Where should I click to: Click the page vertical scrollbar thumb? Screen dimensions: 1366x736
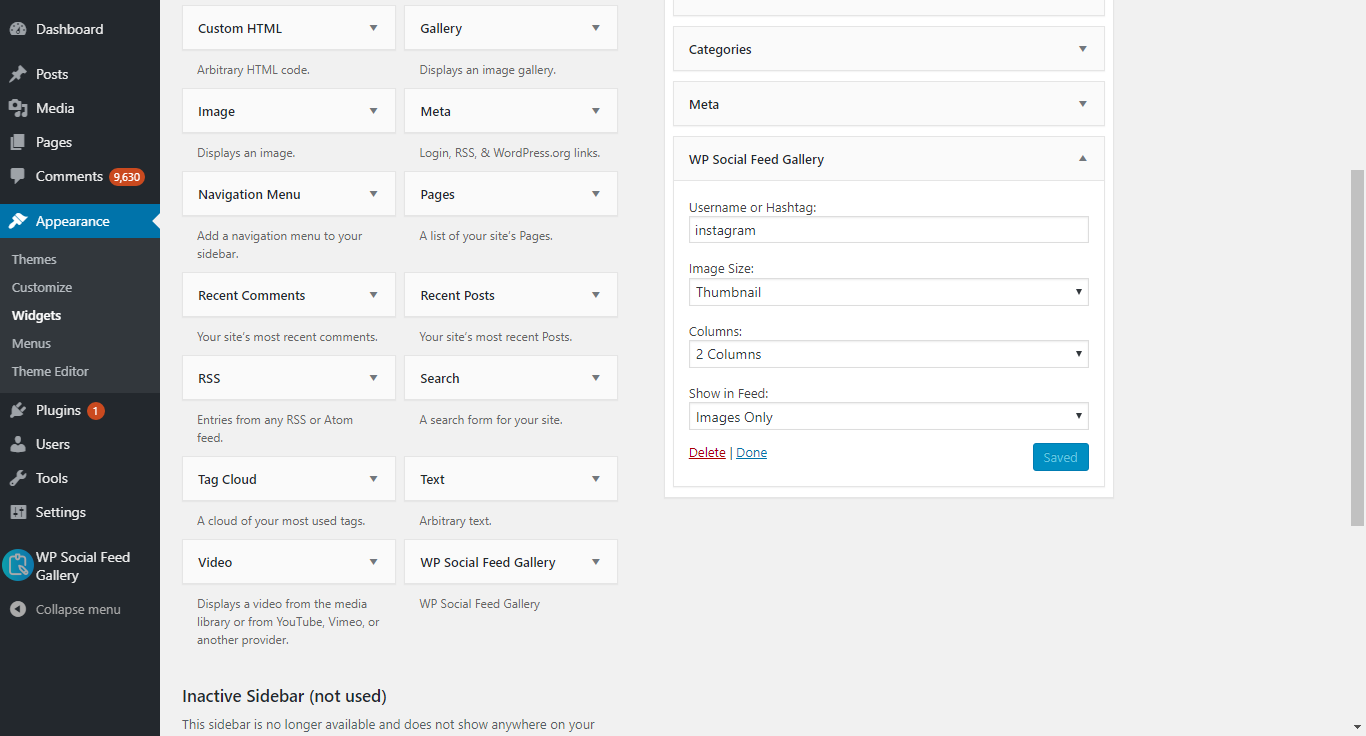pos(1357,347)
